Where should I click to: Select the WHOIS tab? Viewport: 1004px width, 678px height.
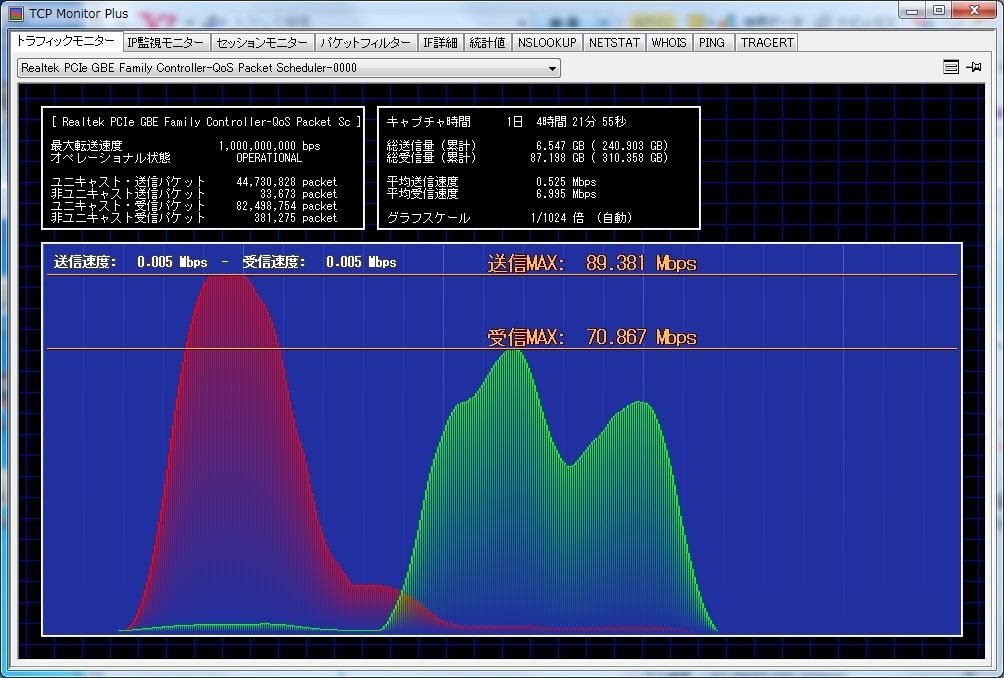pyautogui.click(x=669, y=43)
